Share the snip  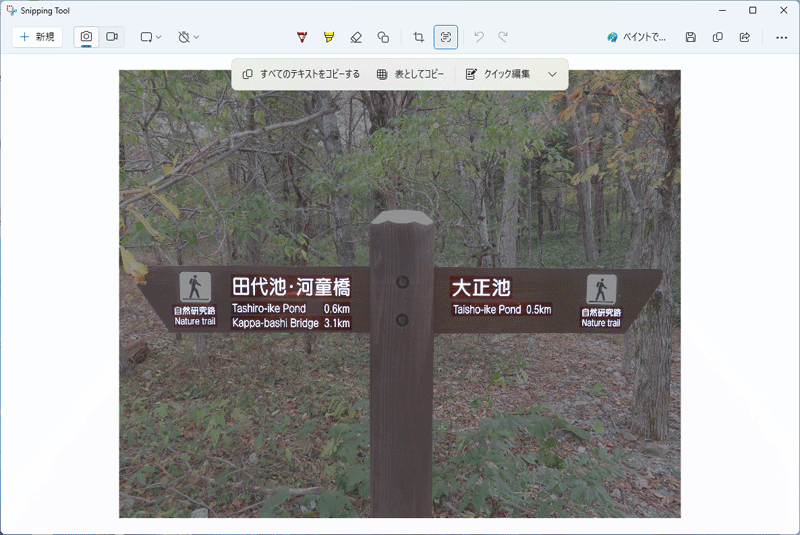click(745, 37)
